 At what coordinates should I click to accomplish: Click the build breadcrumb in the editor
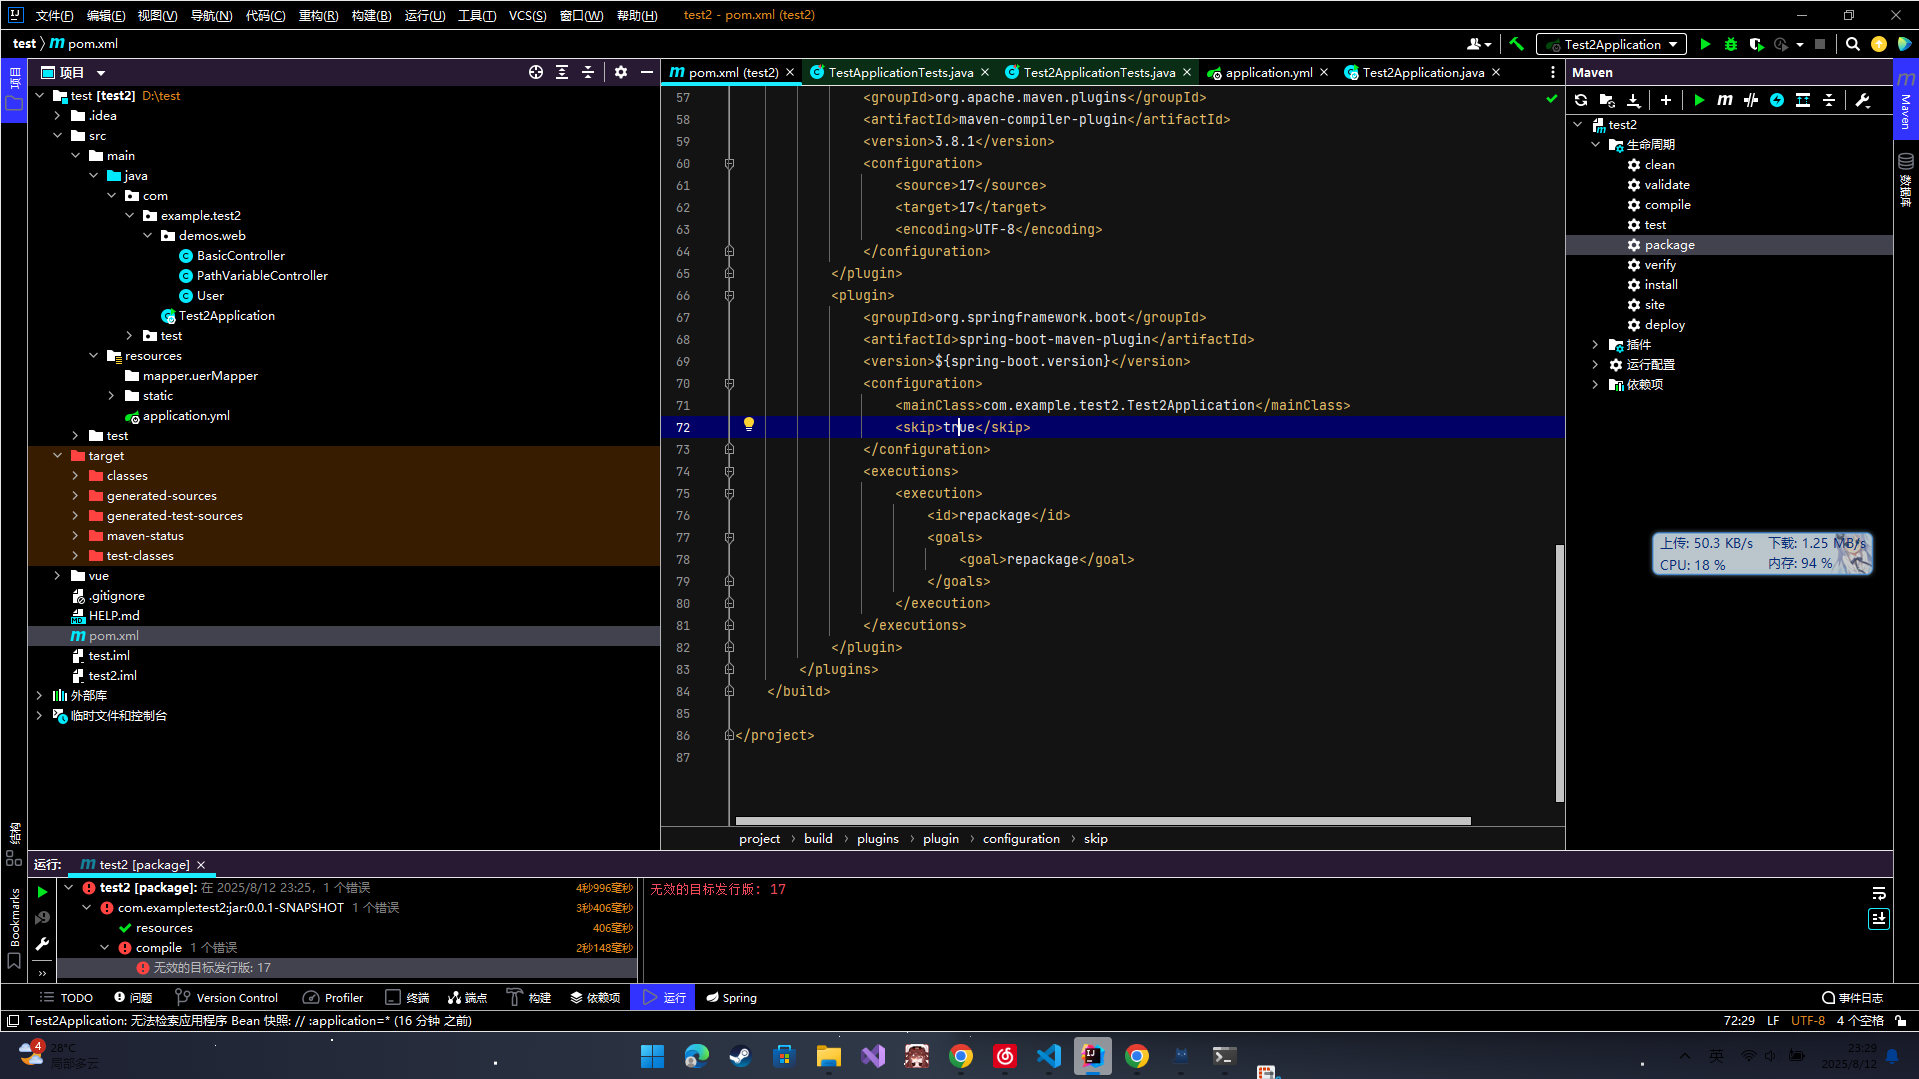(x=817, y=839)
